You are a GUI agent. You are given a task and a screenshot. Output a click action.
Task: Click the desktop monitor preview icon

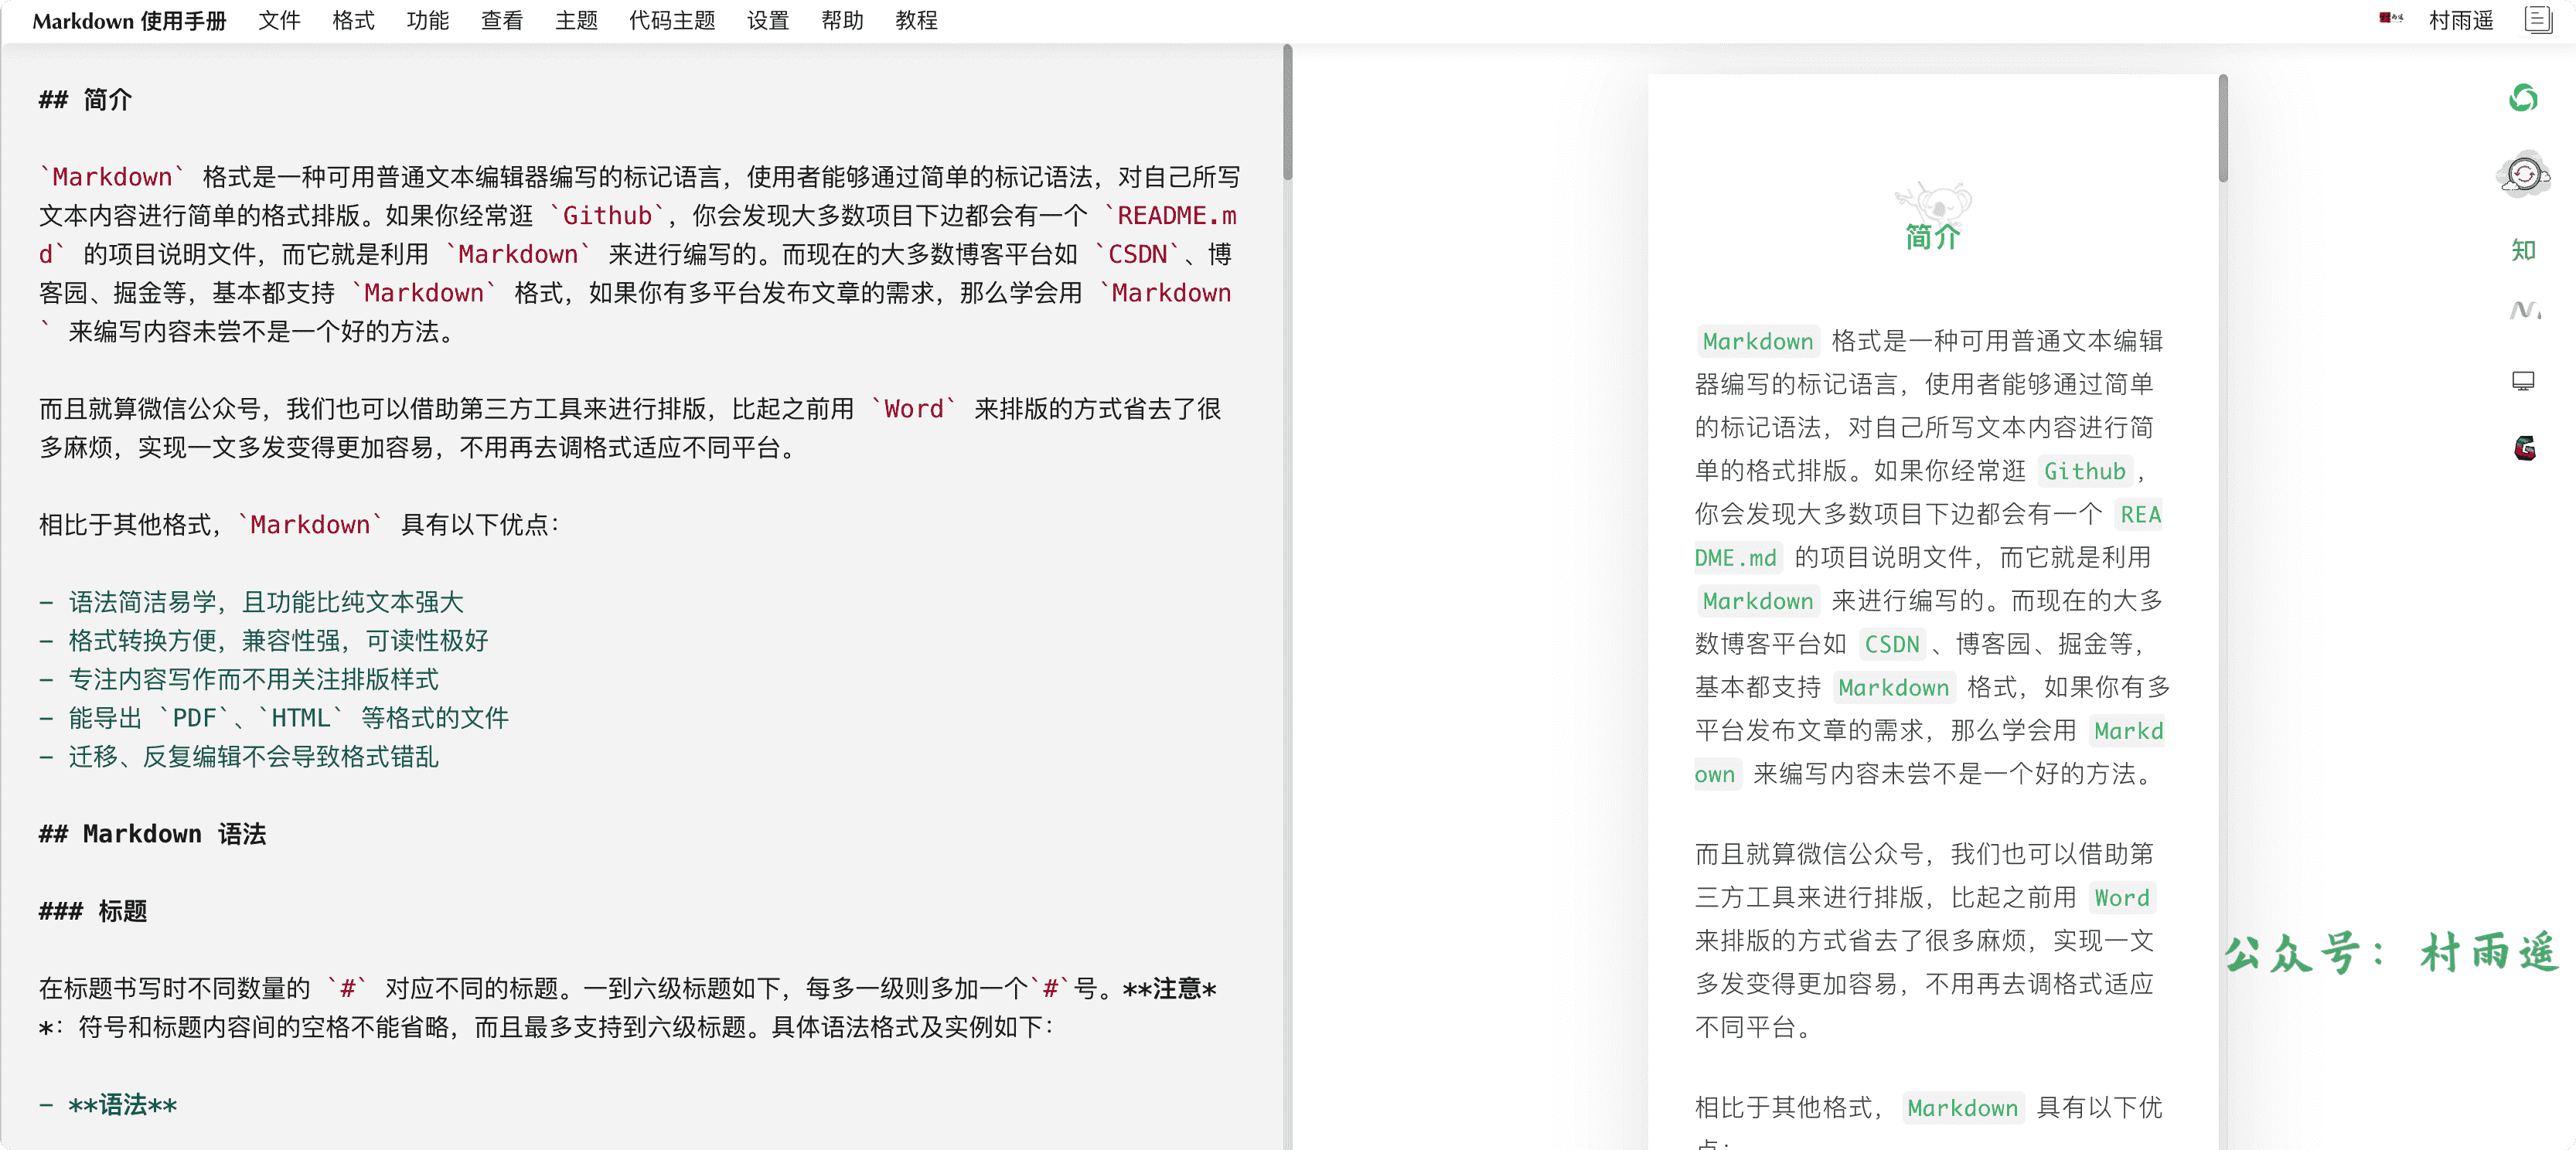click(x=2523, y=381)
